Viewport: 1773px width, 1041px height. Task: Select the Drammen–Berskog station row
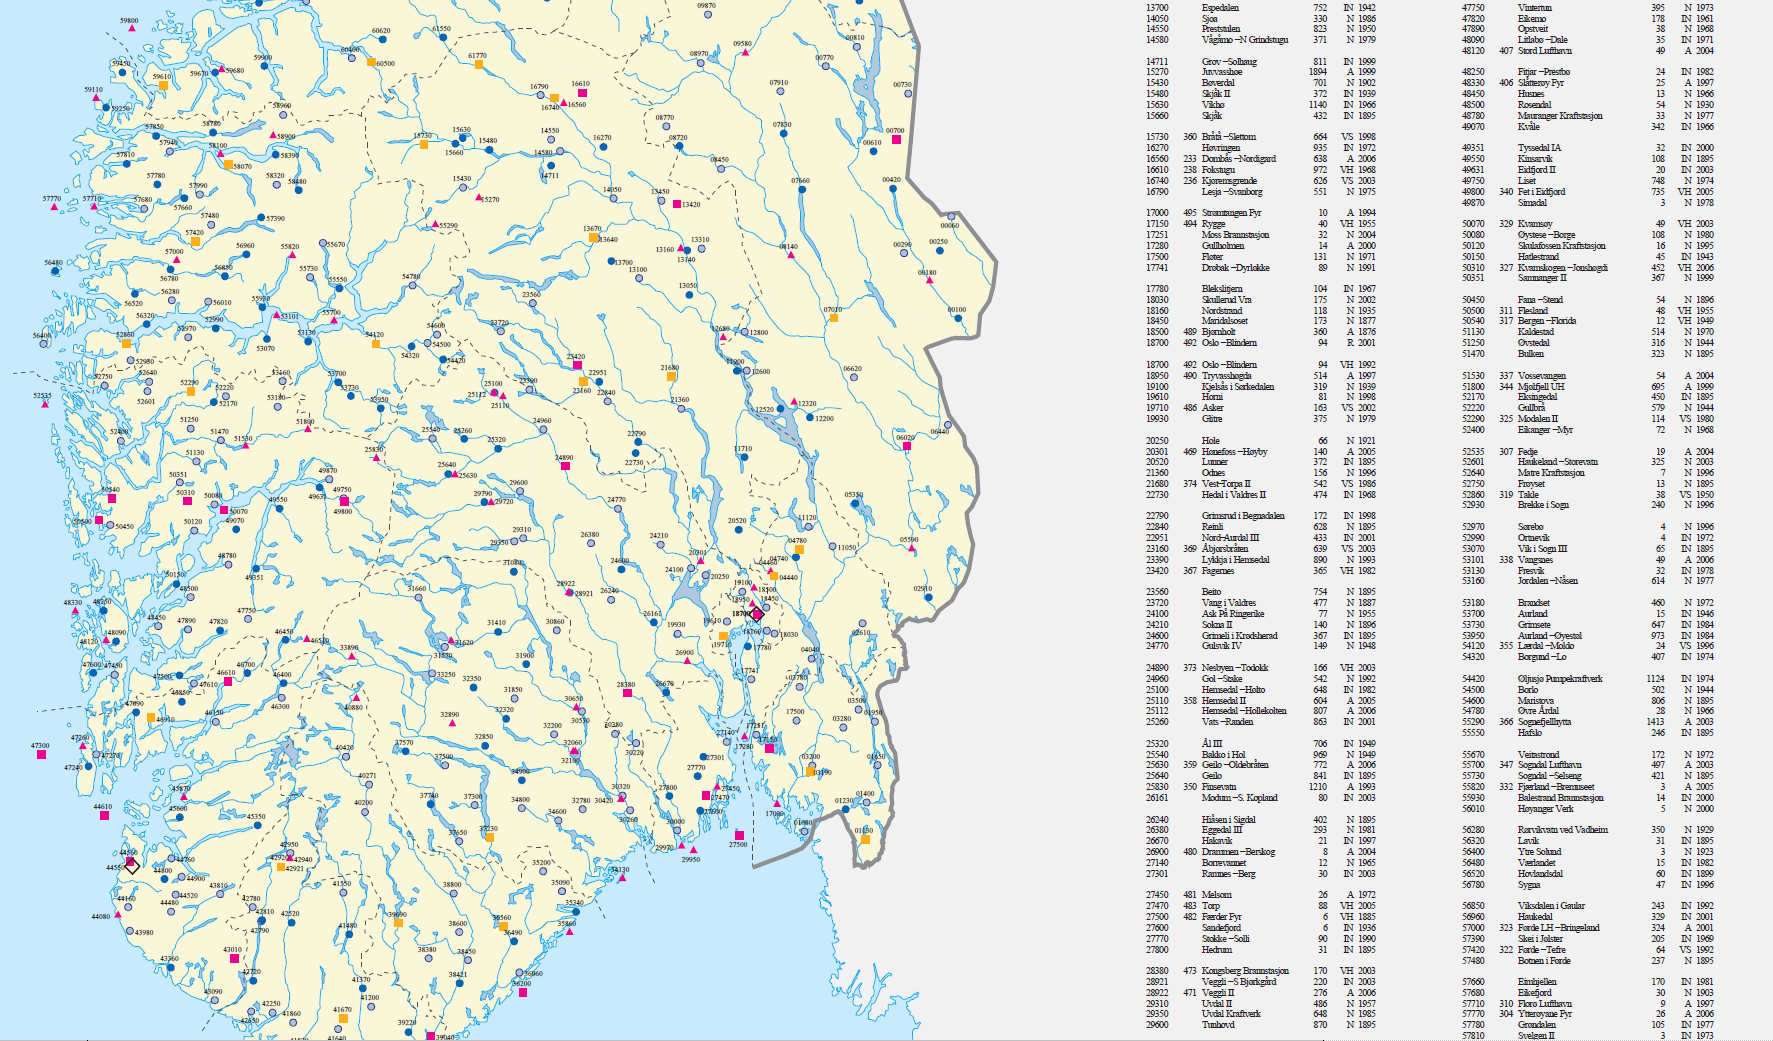coord(1261,852)
